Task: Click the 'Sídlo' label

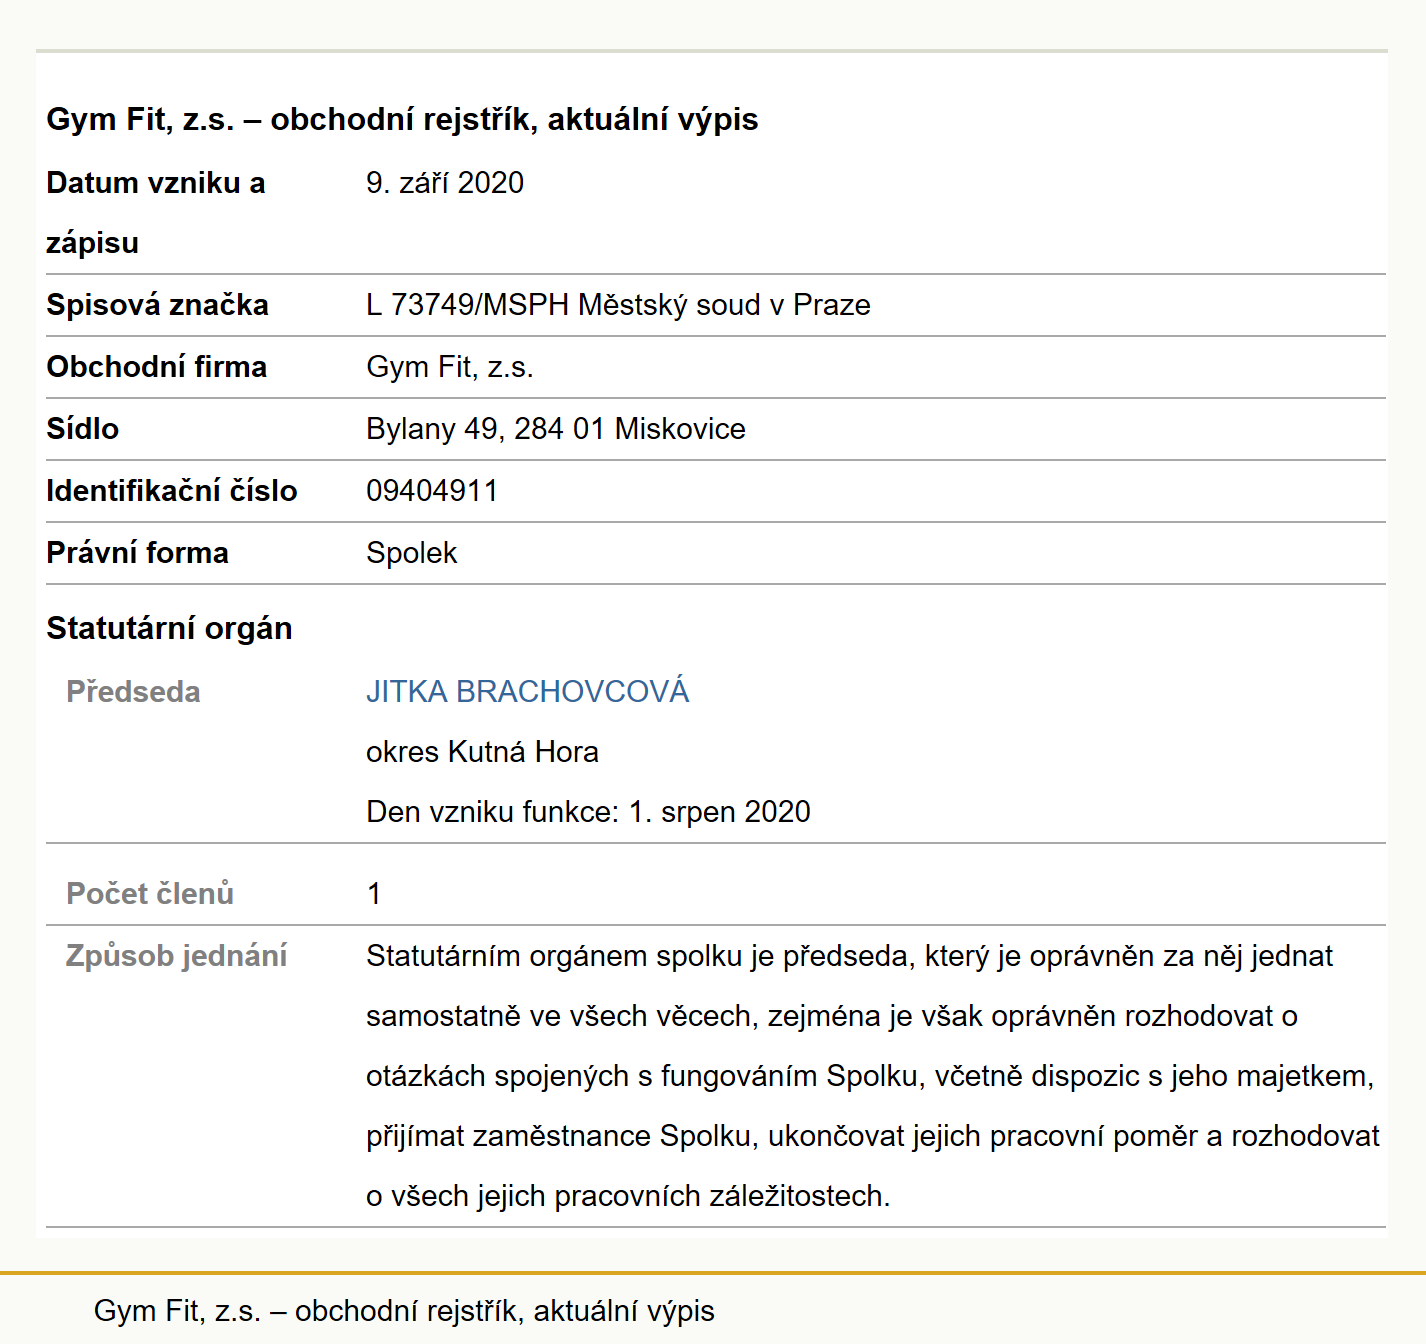Action: tap(82, 429)
